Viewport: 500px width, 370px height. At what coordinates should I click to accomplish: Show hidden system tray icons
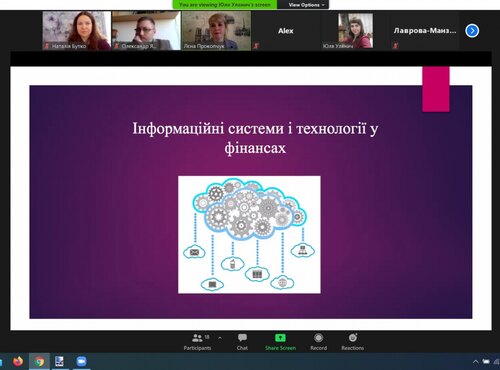pos(476,362)
